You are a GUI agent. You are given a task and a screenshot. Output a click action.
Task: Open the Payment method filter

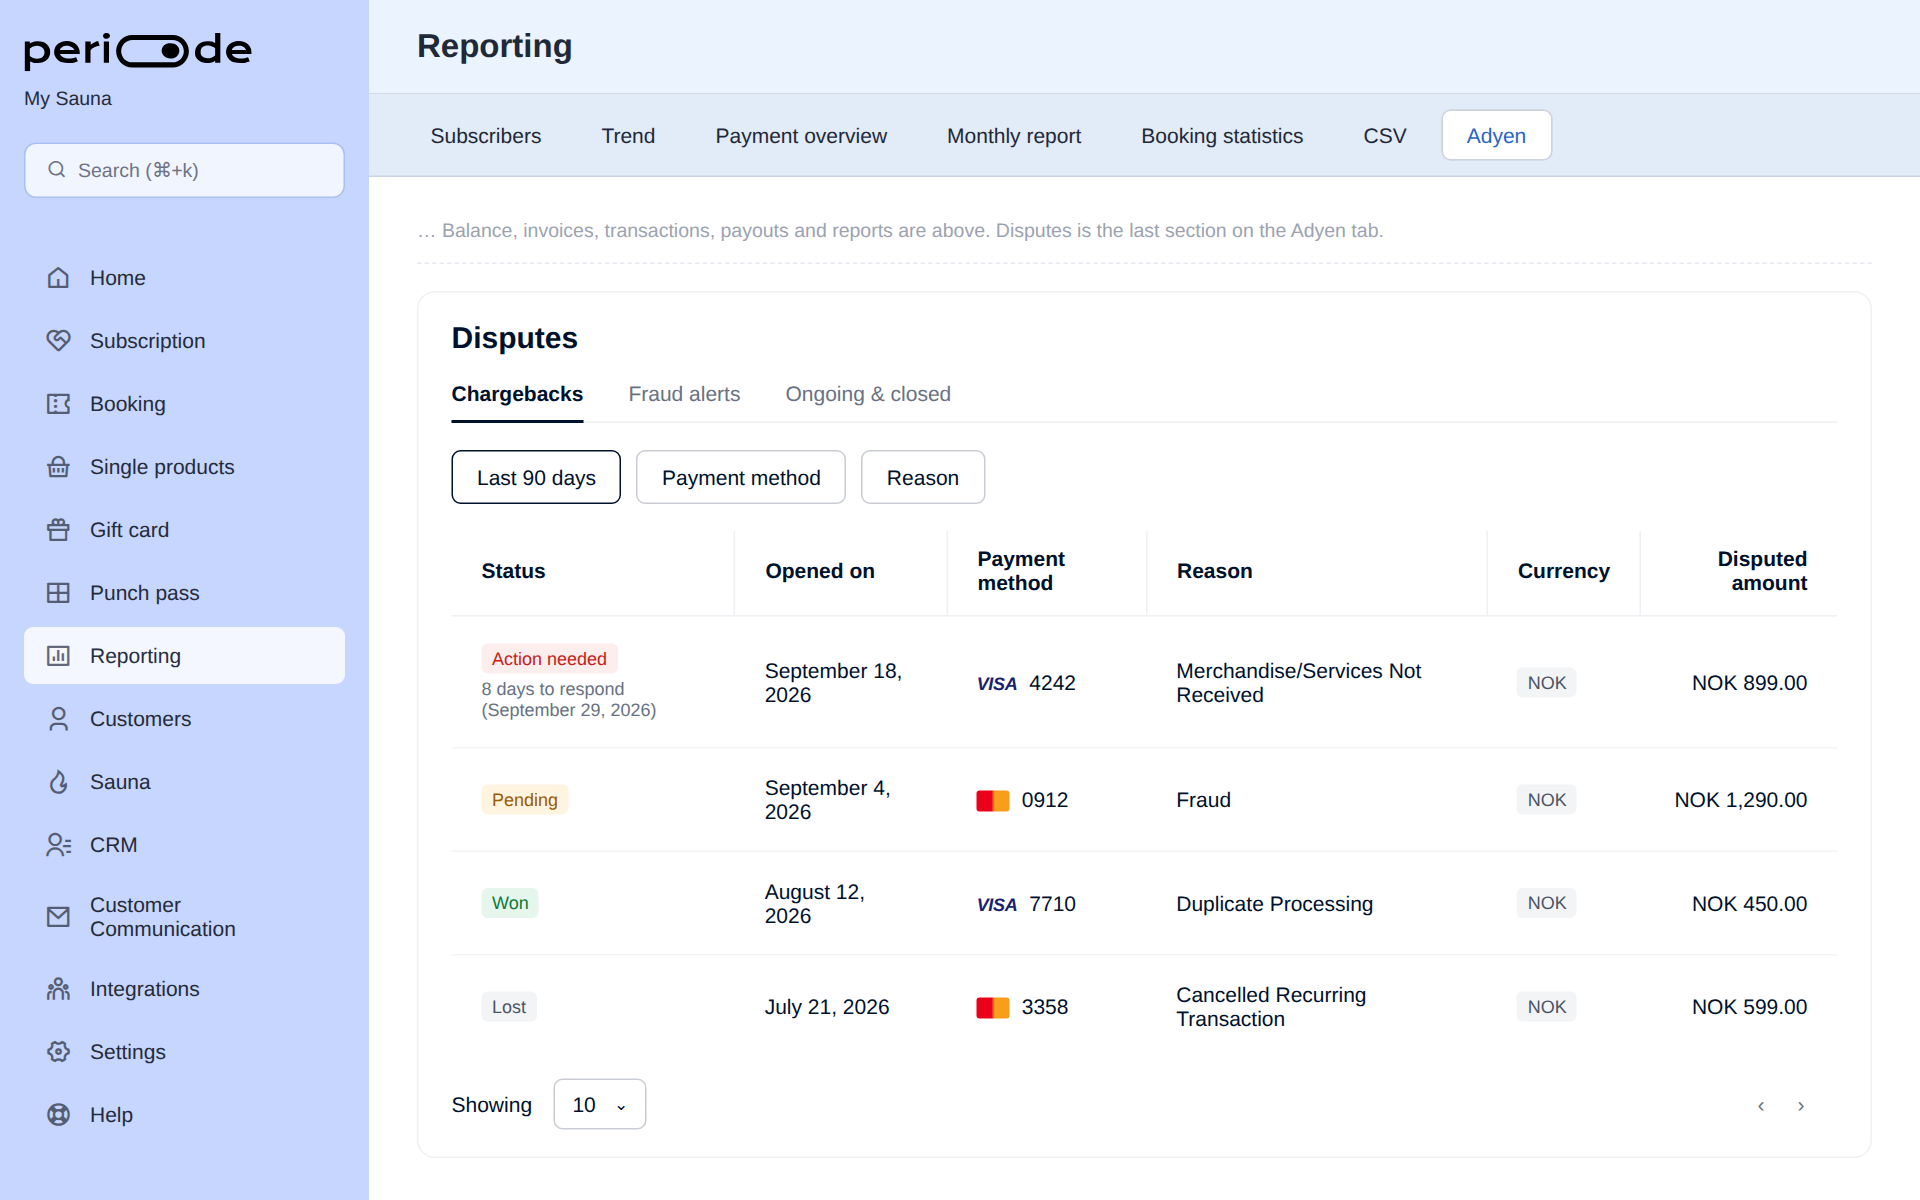[x=741, y=477]
